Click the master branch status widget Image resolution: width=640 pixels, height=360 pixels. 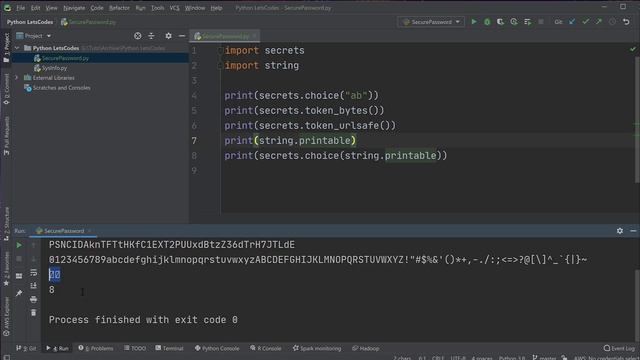(x=544, y=358)
